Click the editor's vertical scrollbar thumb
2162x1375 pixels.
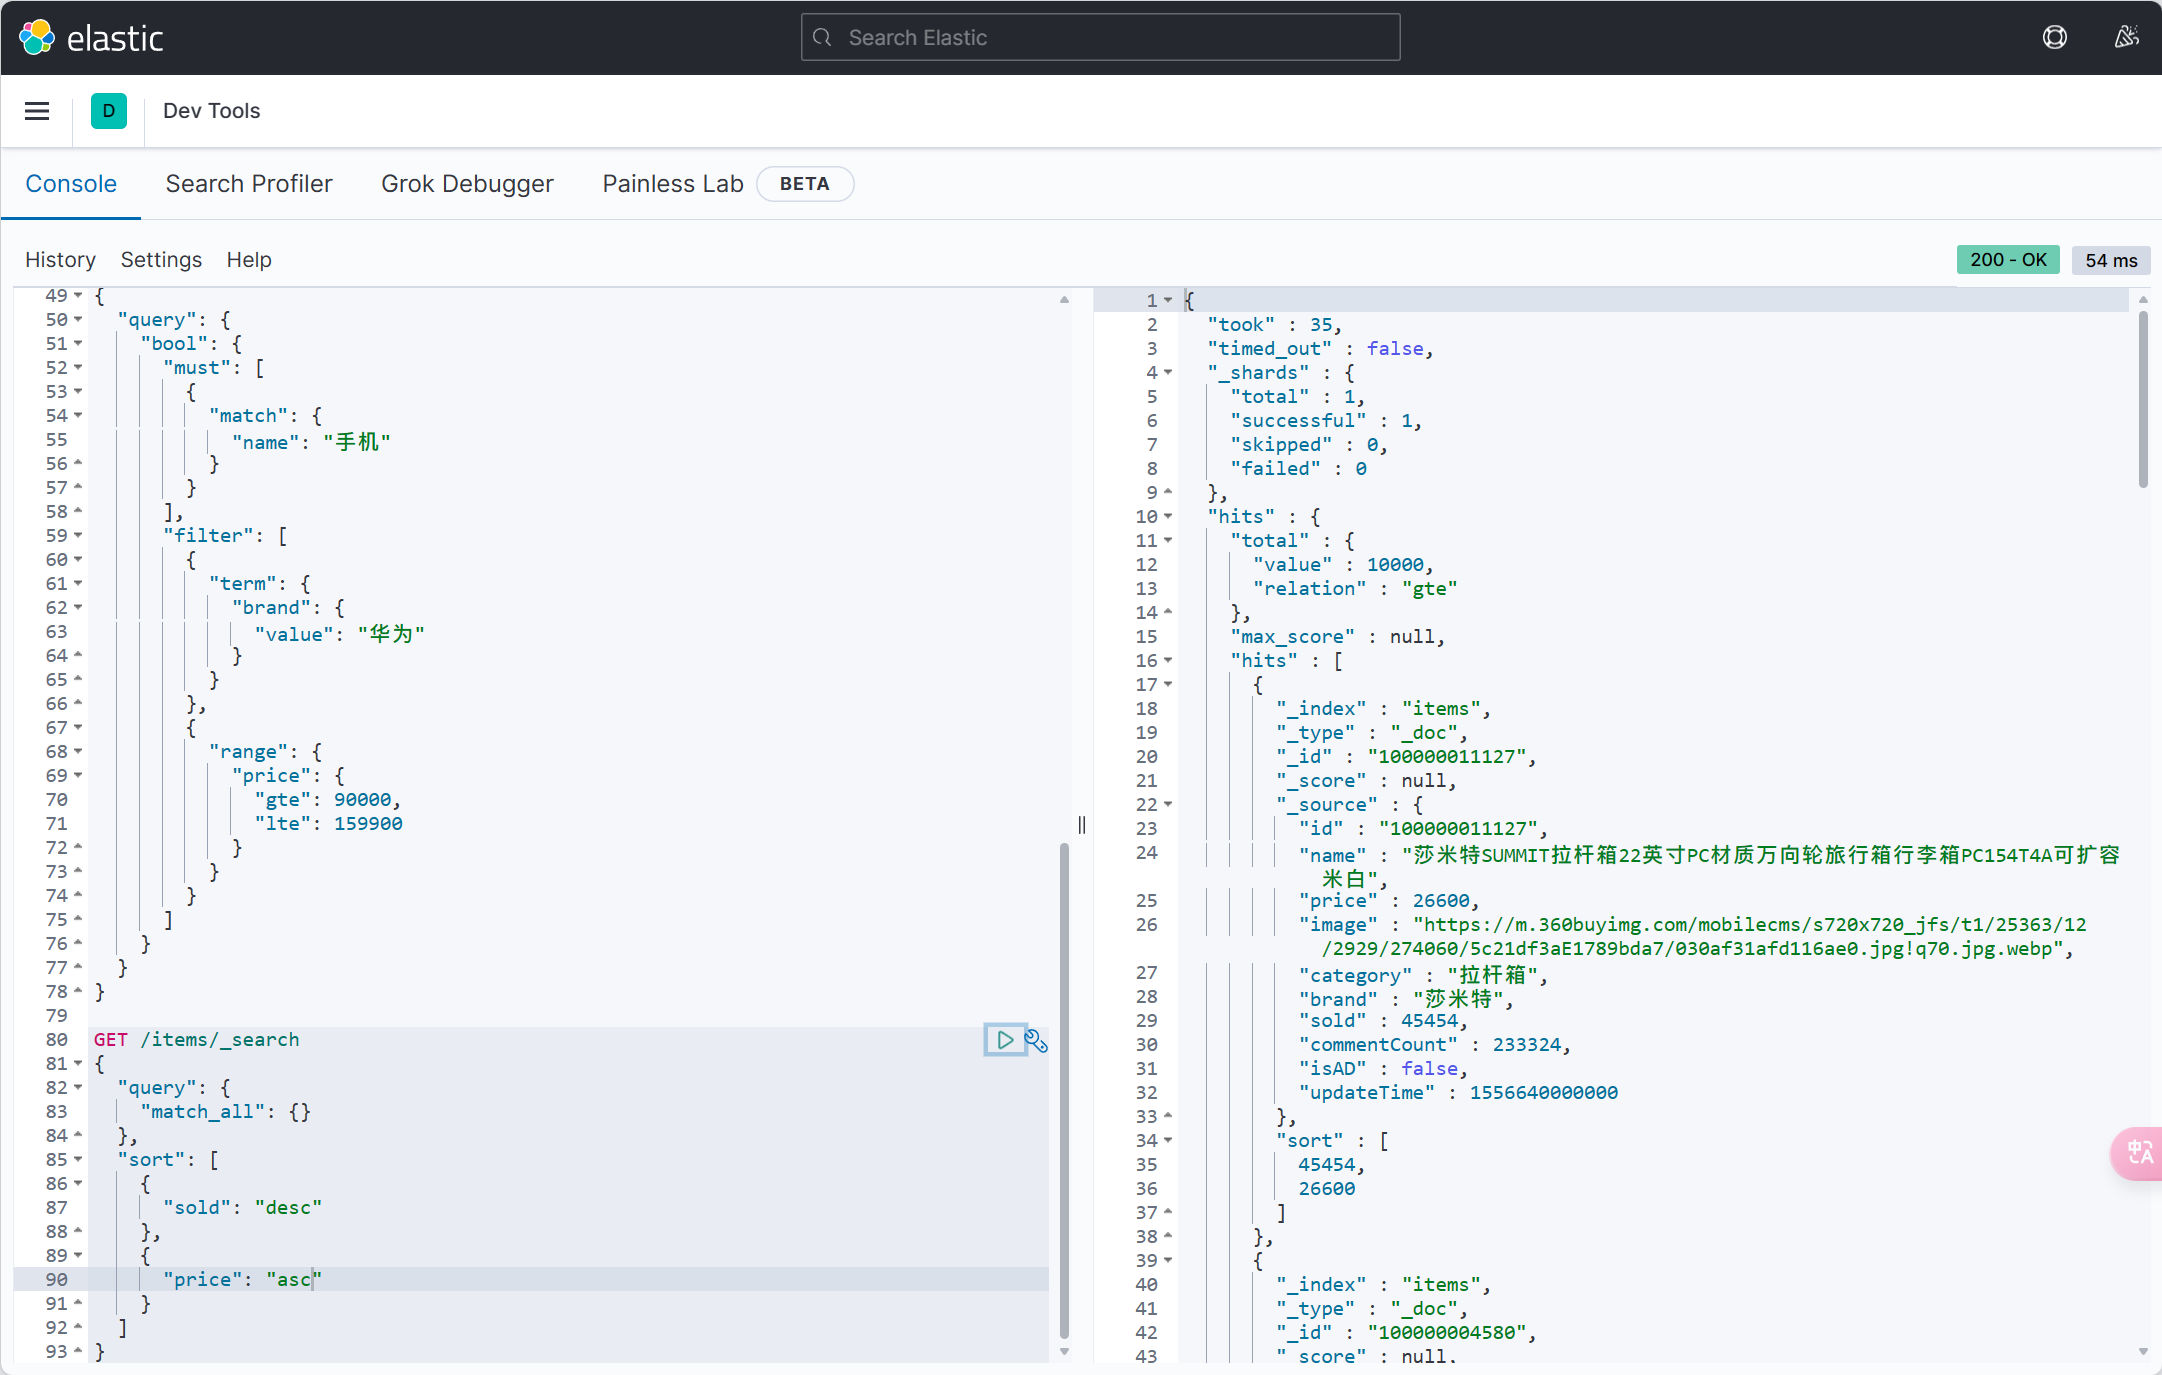click(x=1064, y=1090)
